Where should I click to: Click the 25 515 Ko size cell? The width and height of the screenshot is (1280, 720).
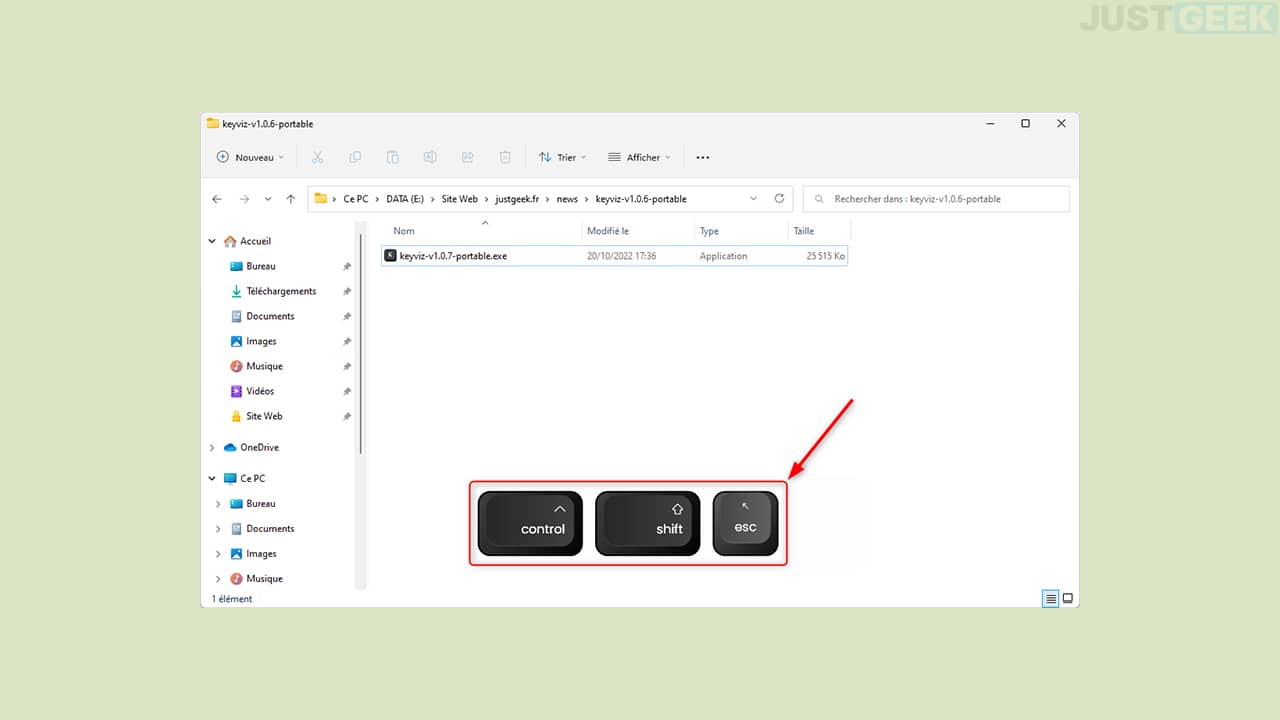click(826, 256)
